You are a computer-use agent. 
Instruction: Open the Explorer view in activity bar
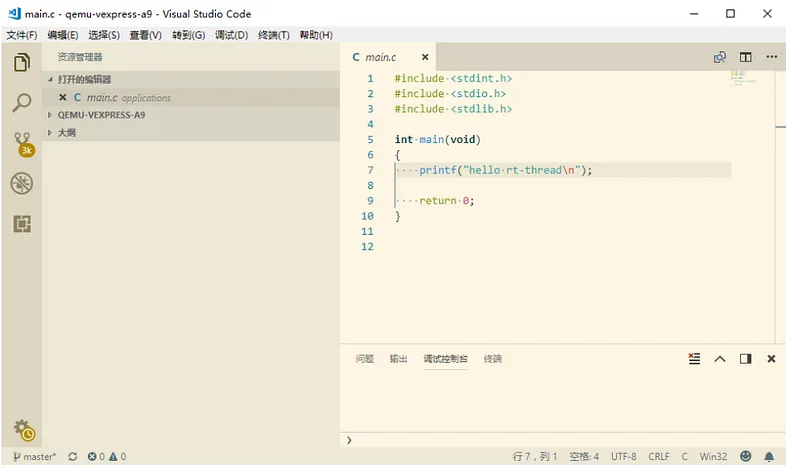[x=22, y=63]
